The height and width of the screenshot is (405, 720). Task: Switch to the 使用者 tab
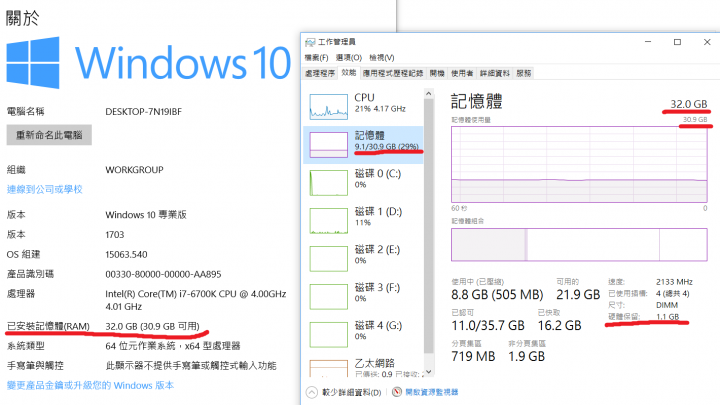tap(462, 73)
